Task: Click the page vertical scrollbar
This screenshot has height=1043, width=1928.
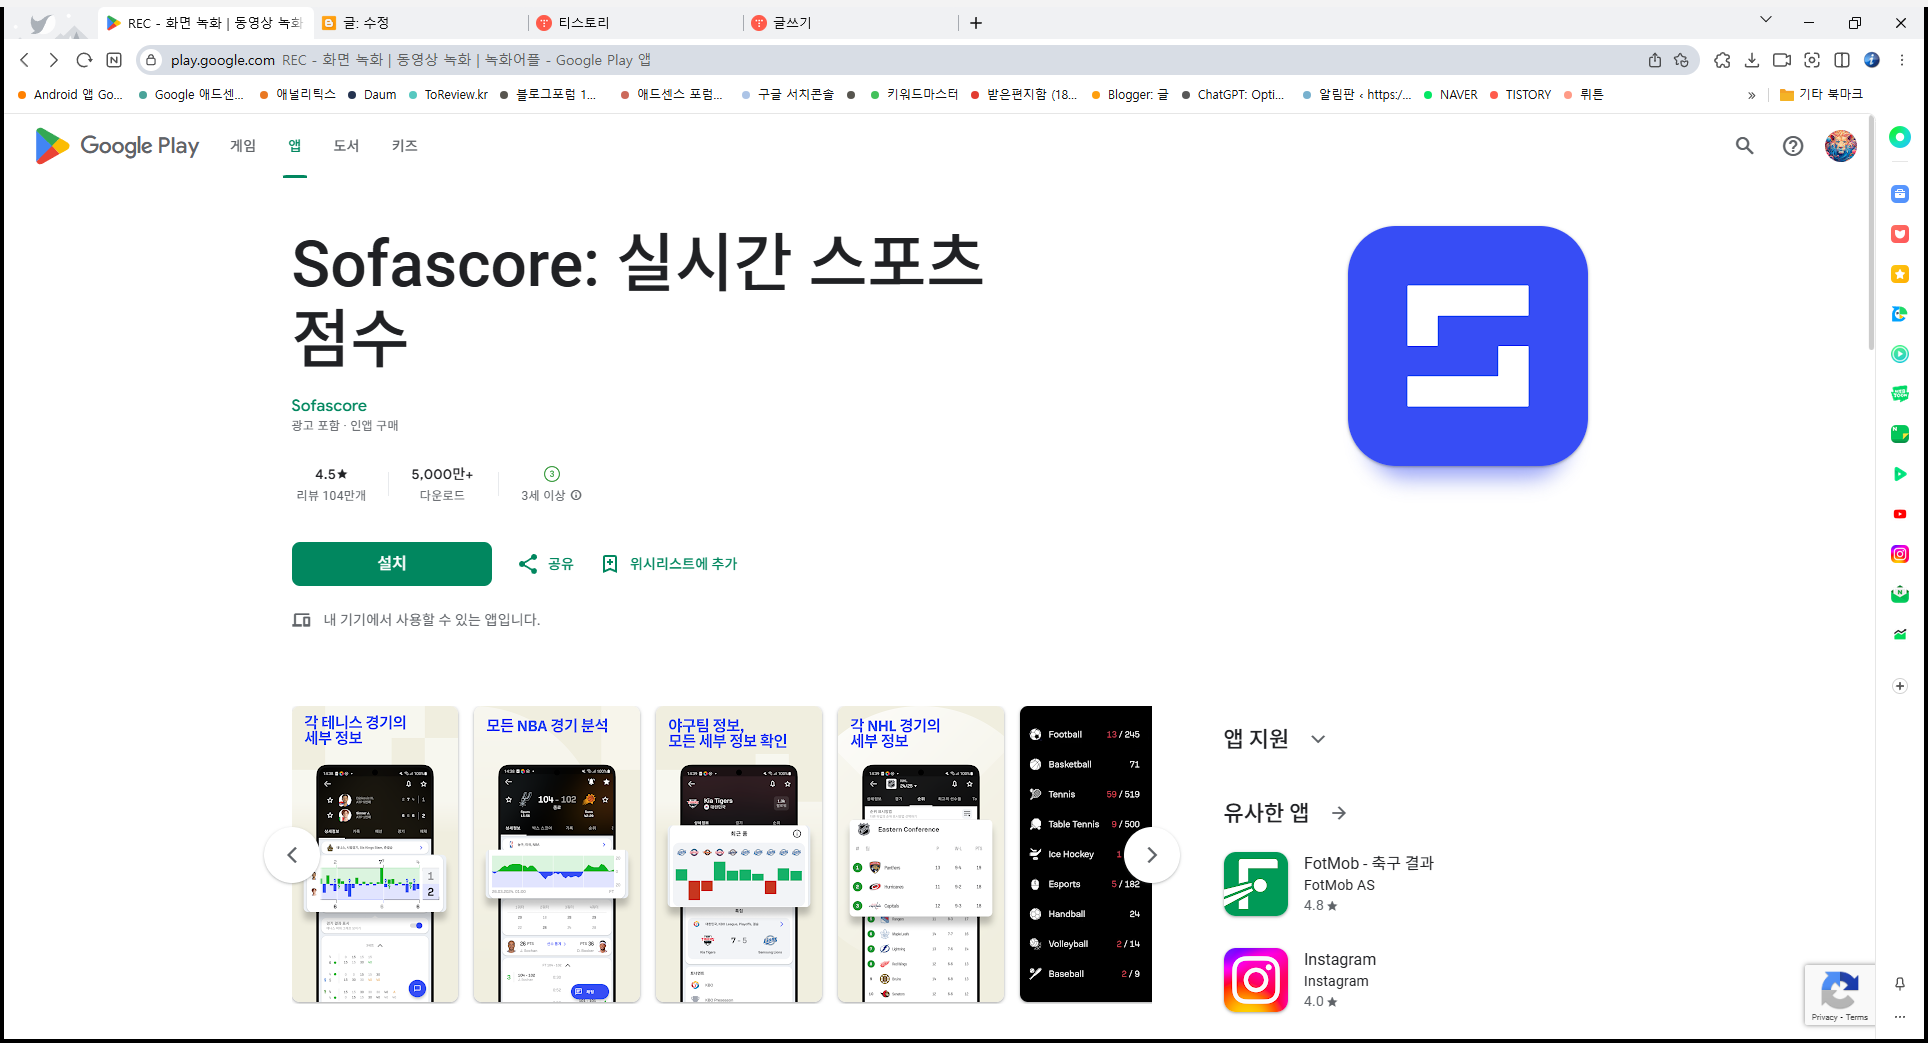Action: (x=1870, y=235)
